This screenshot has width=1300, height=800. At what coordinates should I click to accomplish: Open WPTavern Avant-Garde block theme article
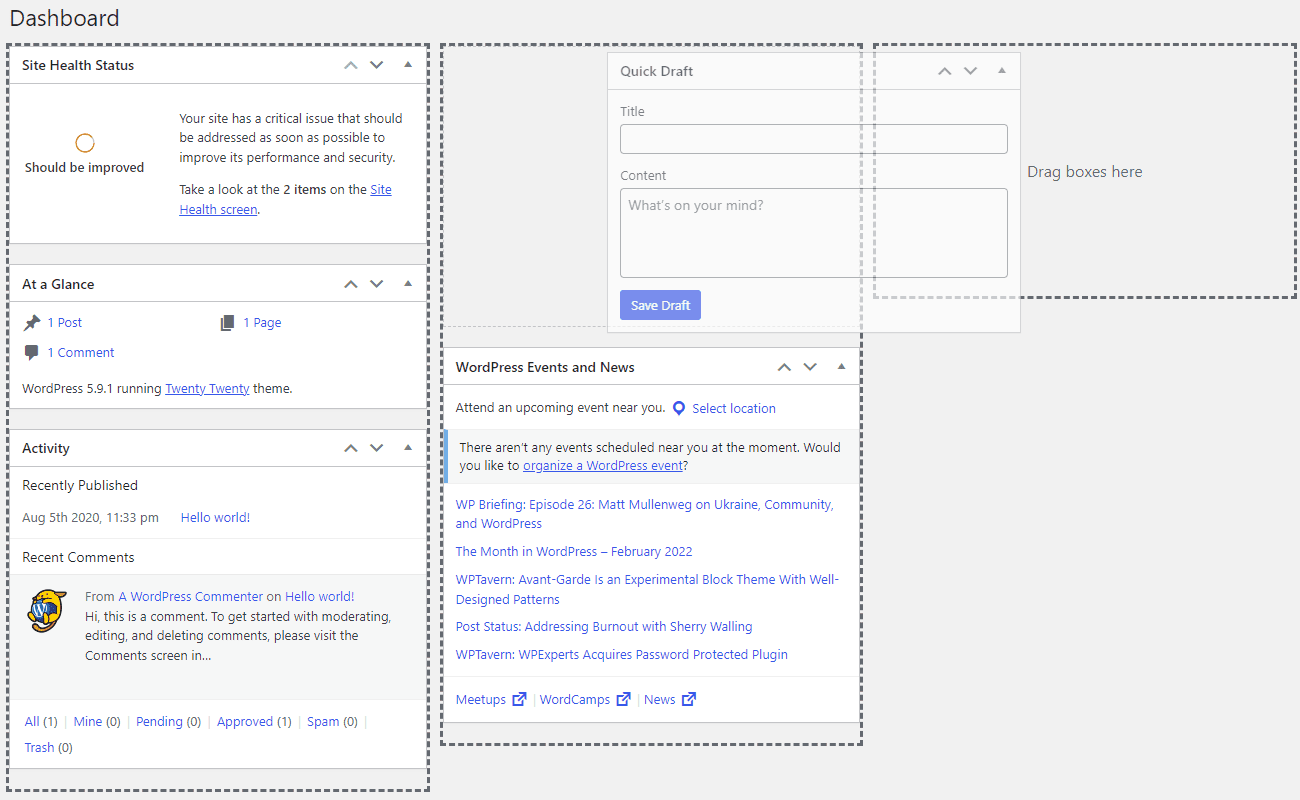pyautogui.click(x=648, y=589)
